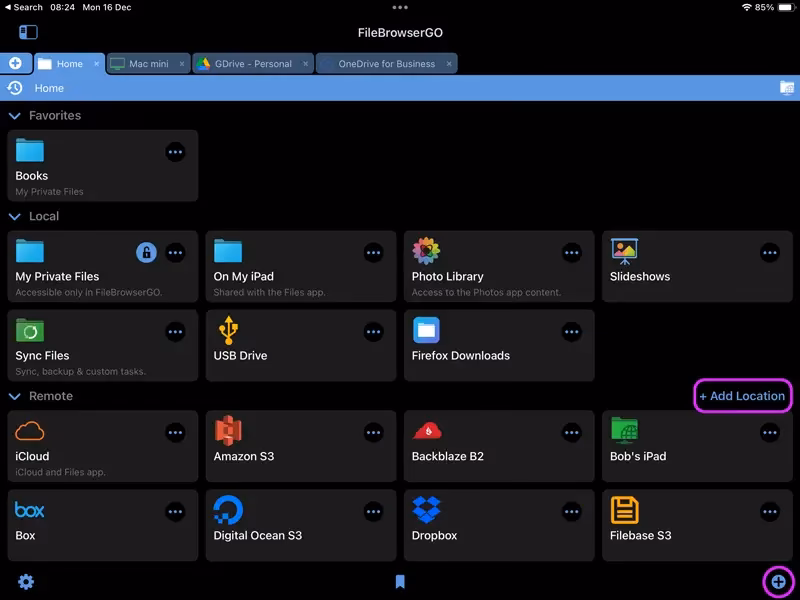Open the history clock icon
The image size is (800, 600).
(x=15, y=88)
